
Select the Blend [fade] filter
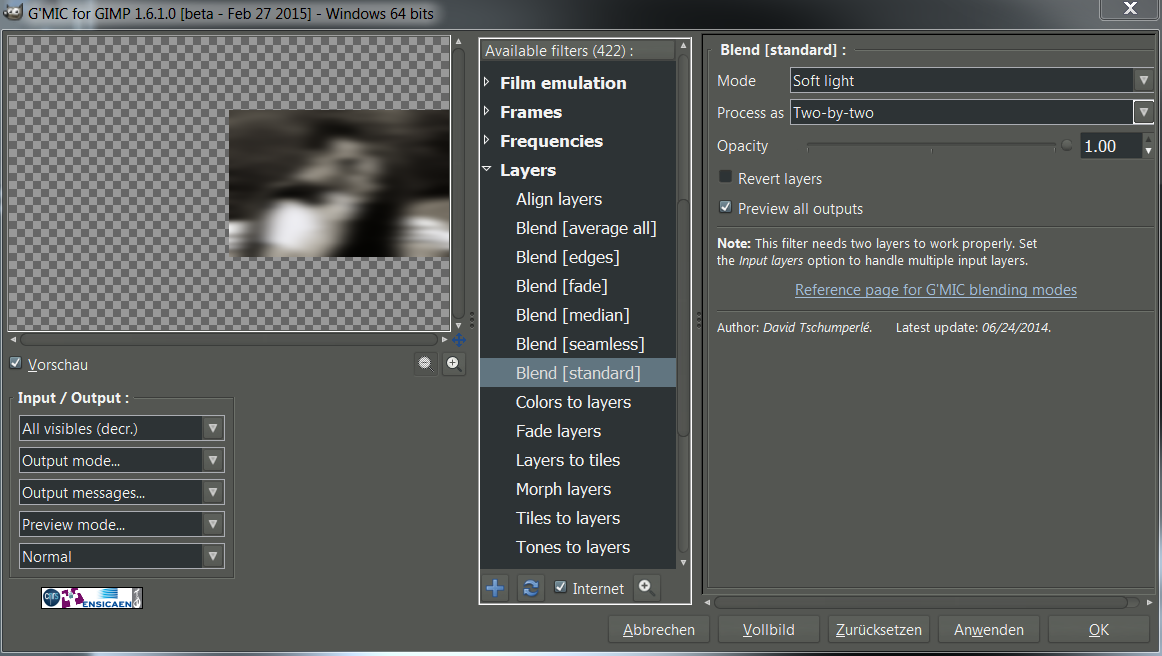pos(561,286)
